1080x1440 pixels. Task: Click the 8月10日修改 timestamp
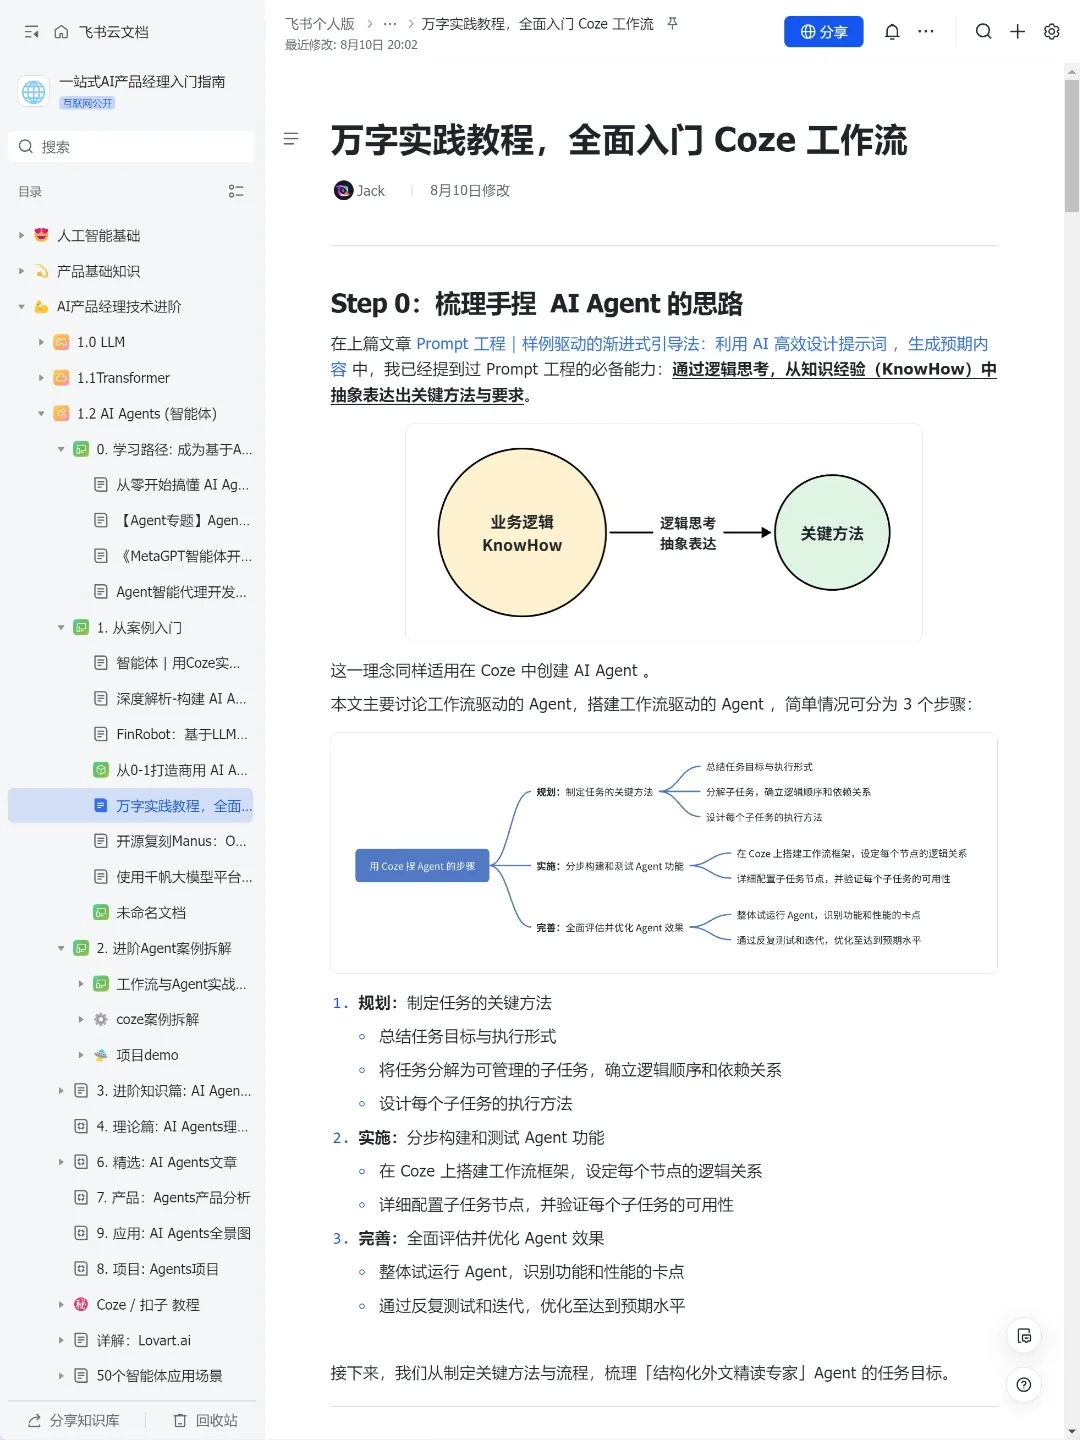(470, 191)
